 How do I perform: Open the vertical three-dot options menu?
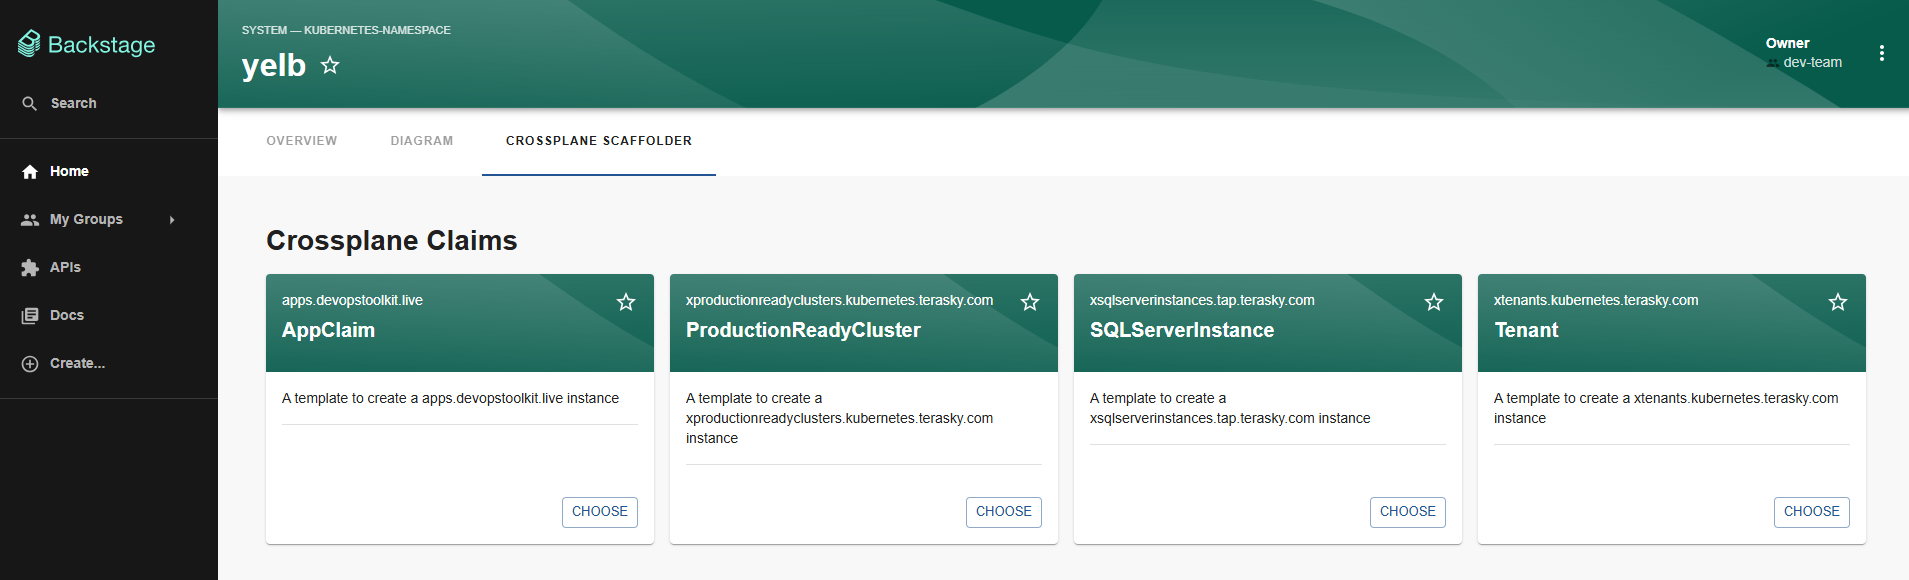click(x=1882, y=53)
